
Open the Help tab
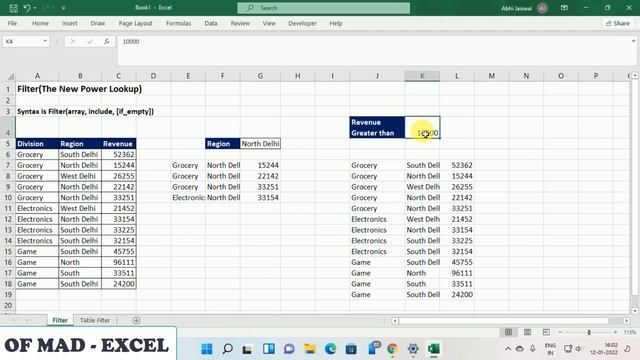[336, 23]
